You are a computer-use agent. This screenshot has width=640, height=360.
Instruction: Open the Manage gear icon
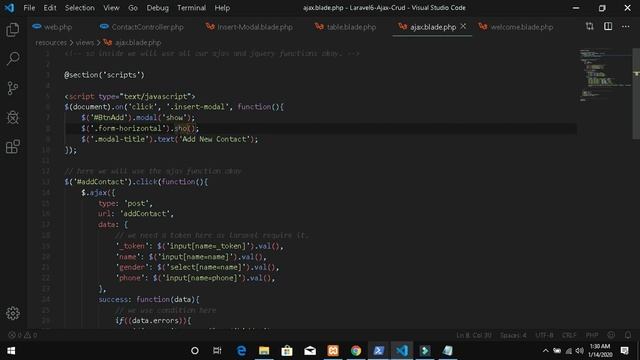point(13,313)
